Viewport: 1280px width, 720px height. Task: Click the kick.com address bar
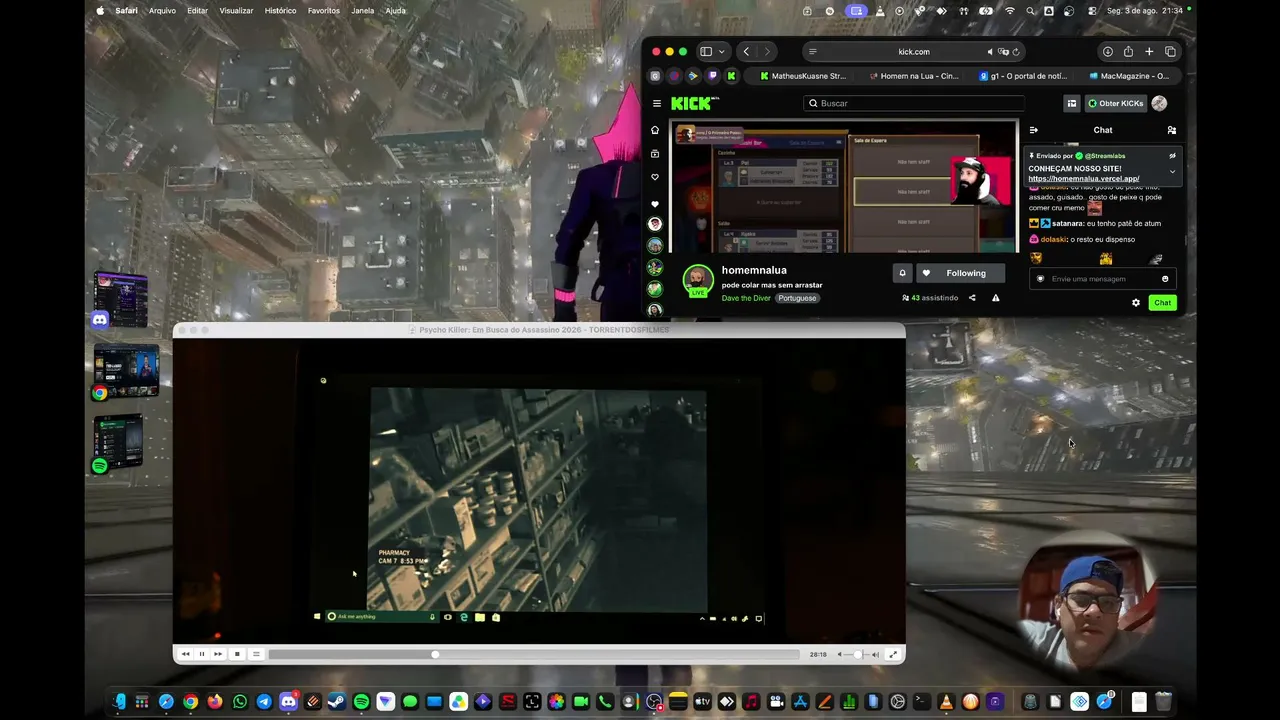(x=913, y=52)
